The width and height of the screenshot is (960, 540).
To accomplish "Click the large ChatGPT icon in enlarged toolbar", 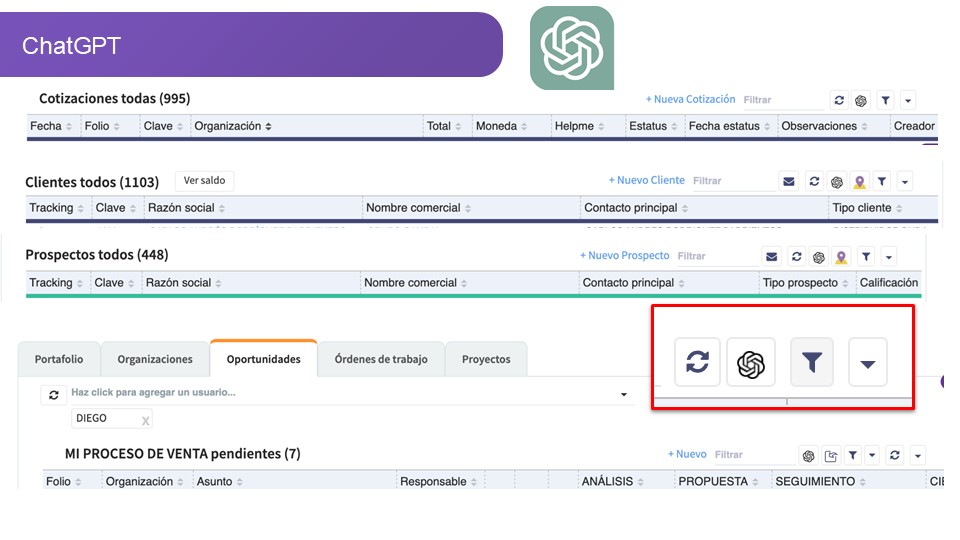I will coord(751,363).
